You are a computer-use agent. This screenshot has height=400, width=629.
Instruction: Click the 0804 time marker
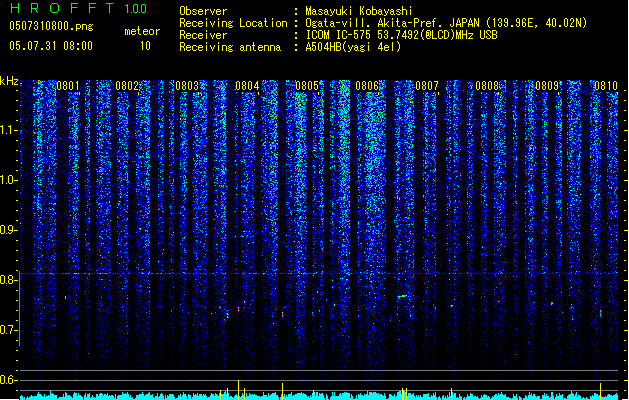[x=247, y=86]
